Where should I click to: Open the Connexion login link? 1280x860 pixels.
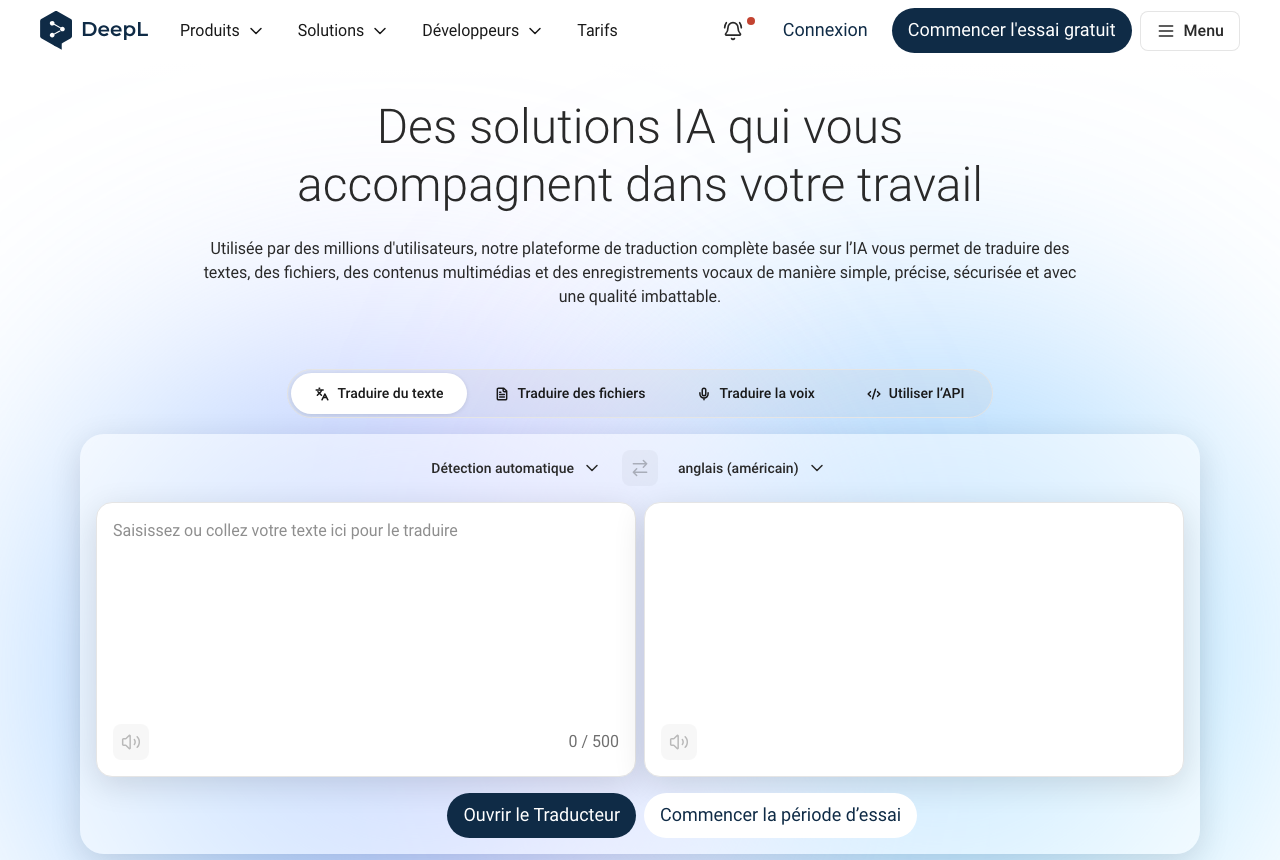click(x=825, y=30)
